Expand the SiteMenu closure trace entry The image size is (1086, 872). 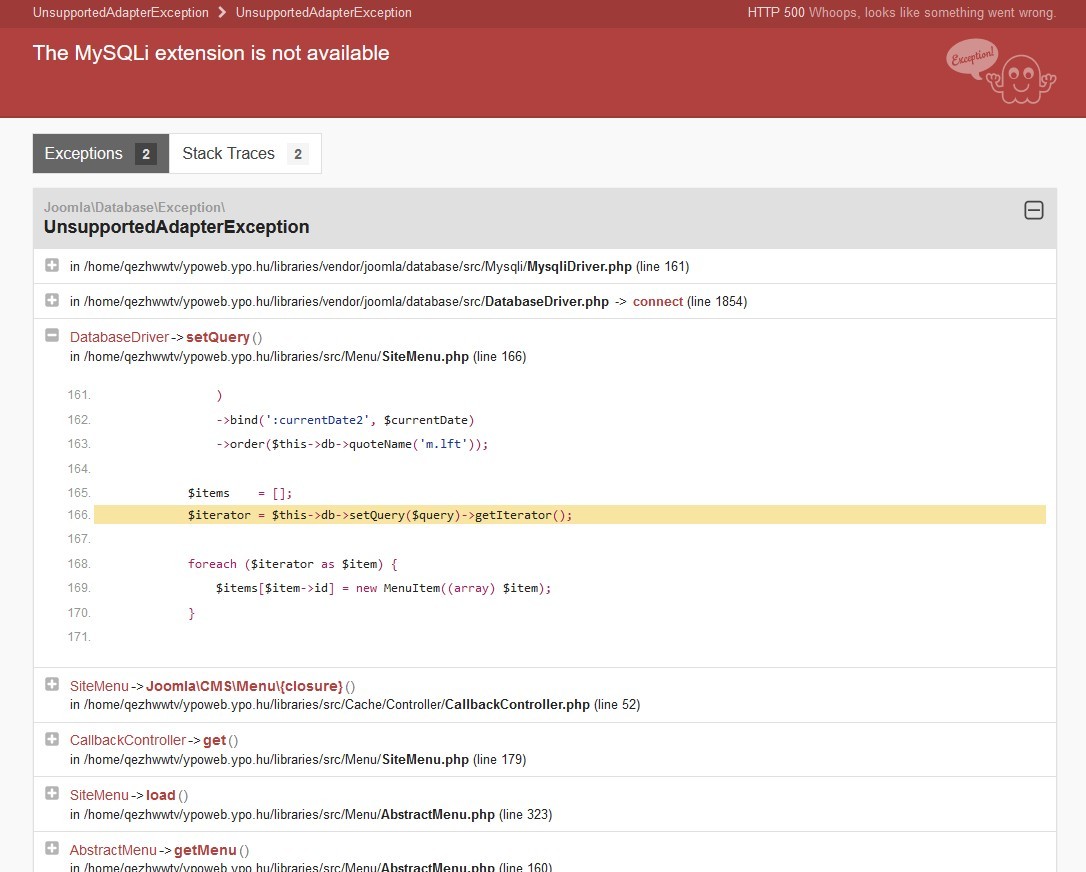click(x=52, y=684)
